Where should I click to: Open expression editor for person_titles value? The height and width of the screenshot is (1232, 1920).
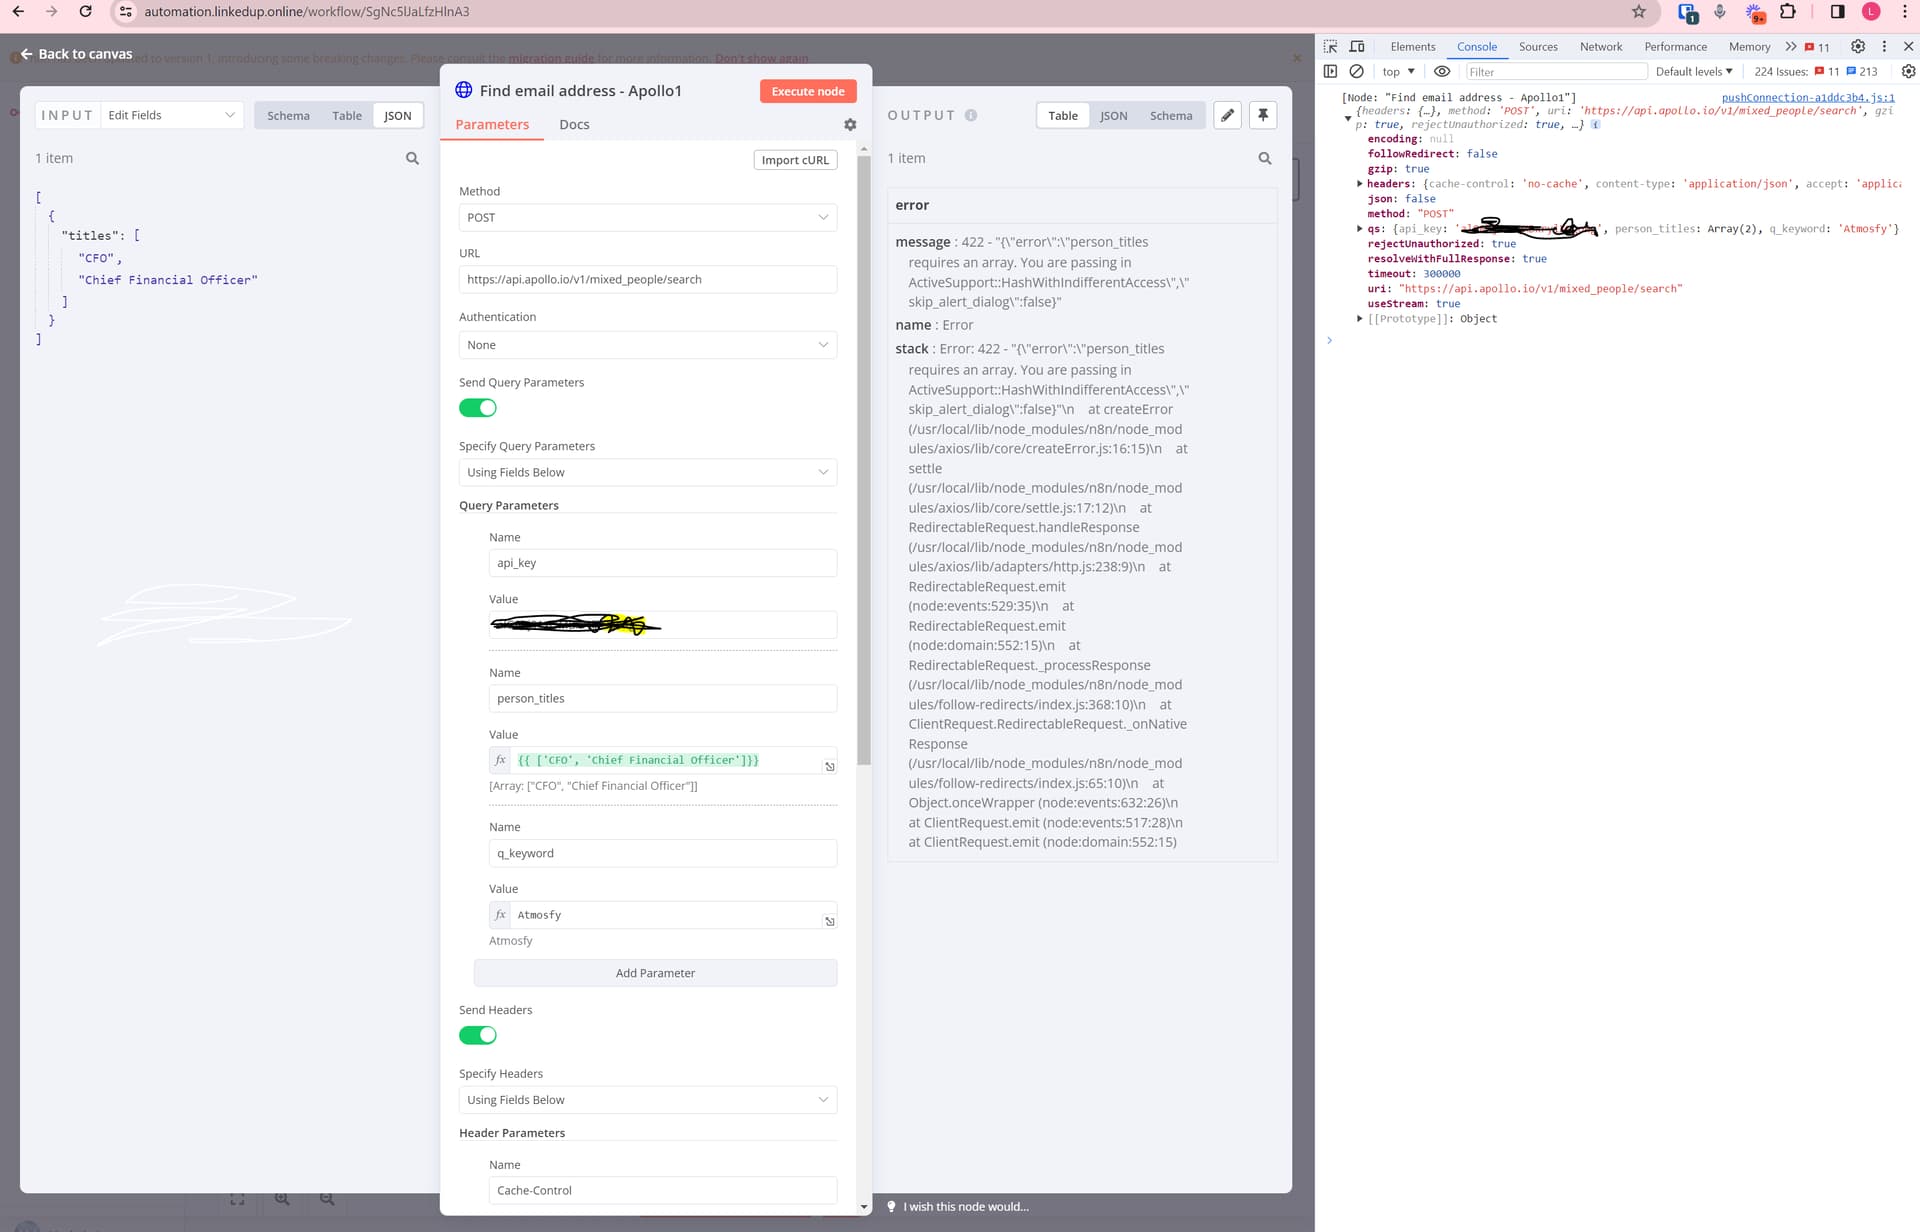(829, 767)
